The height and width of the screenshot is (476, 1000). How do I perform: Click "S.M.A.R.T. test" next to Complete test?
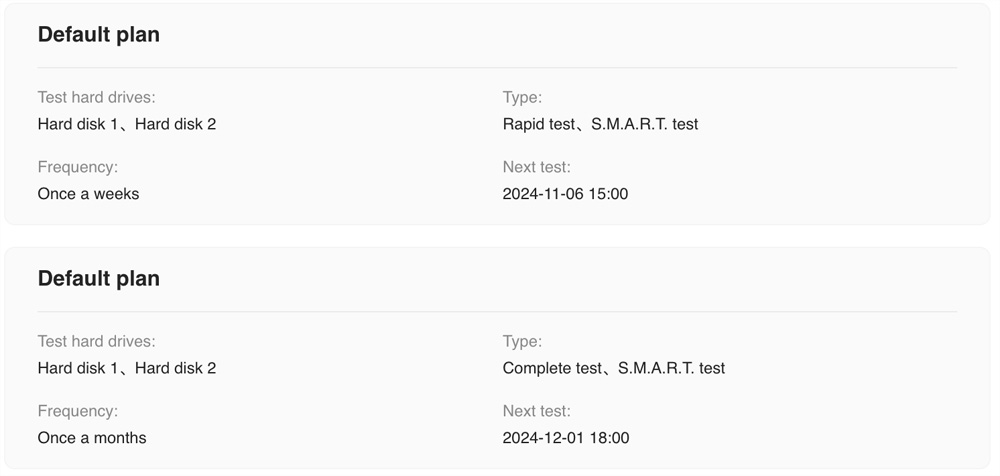671,368
